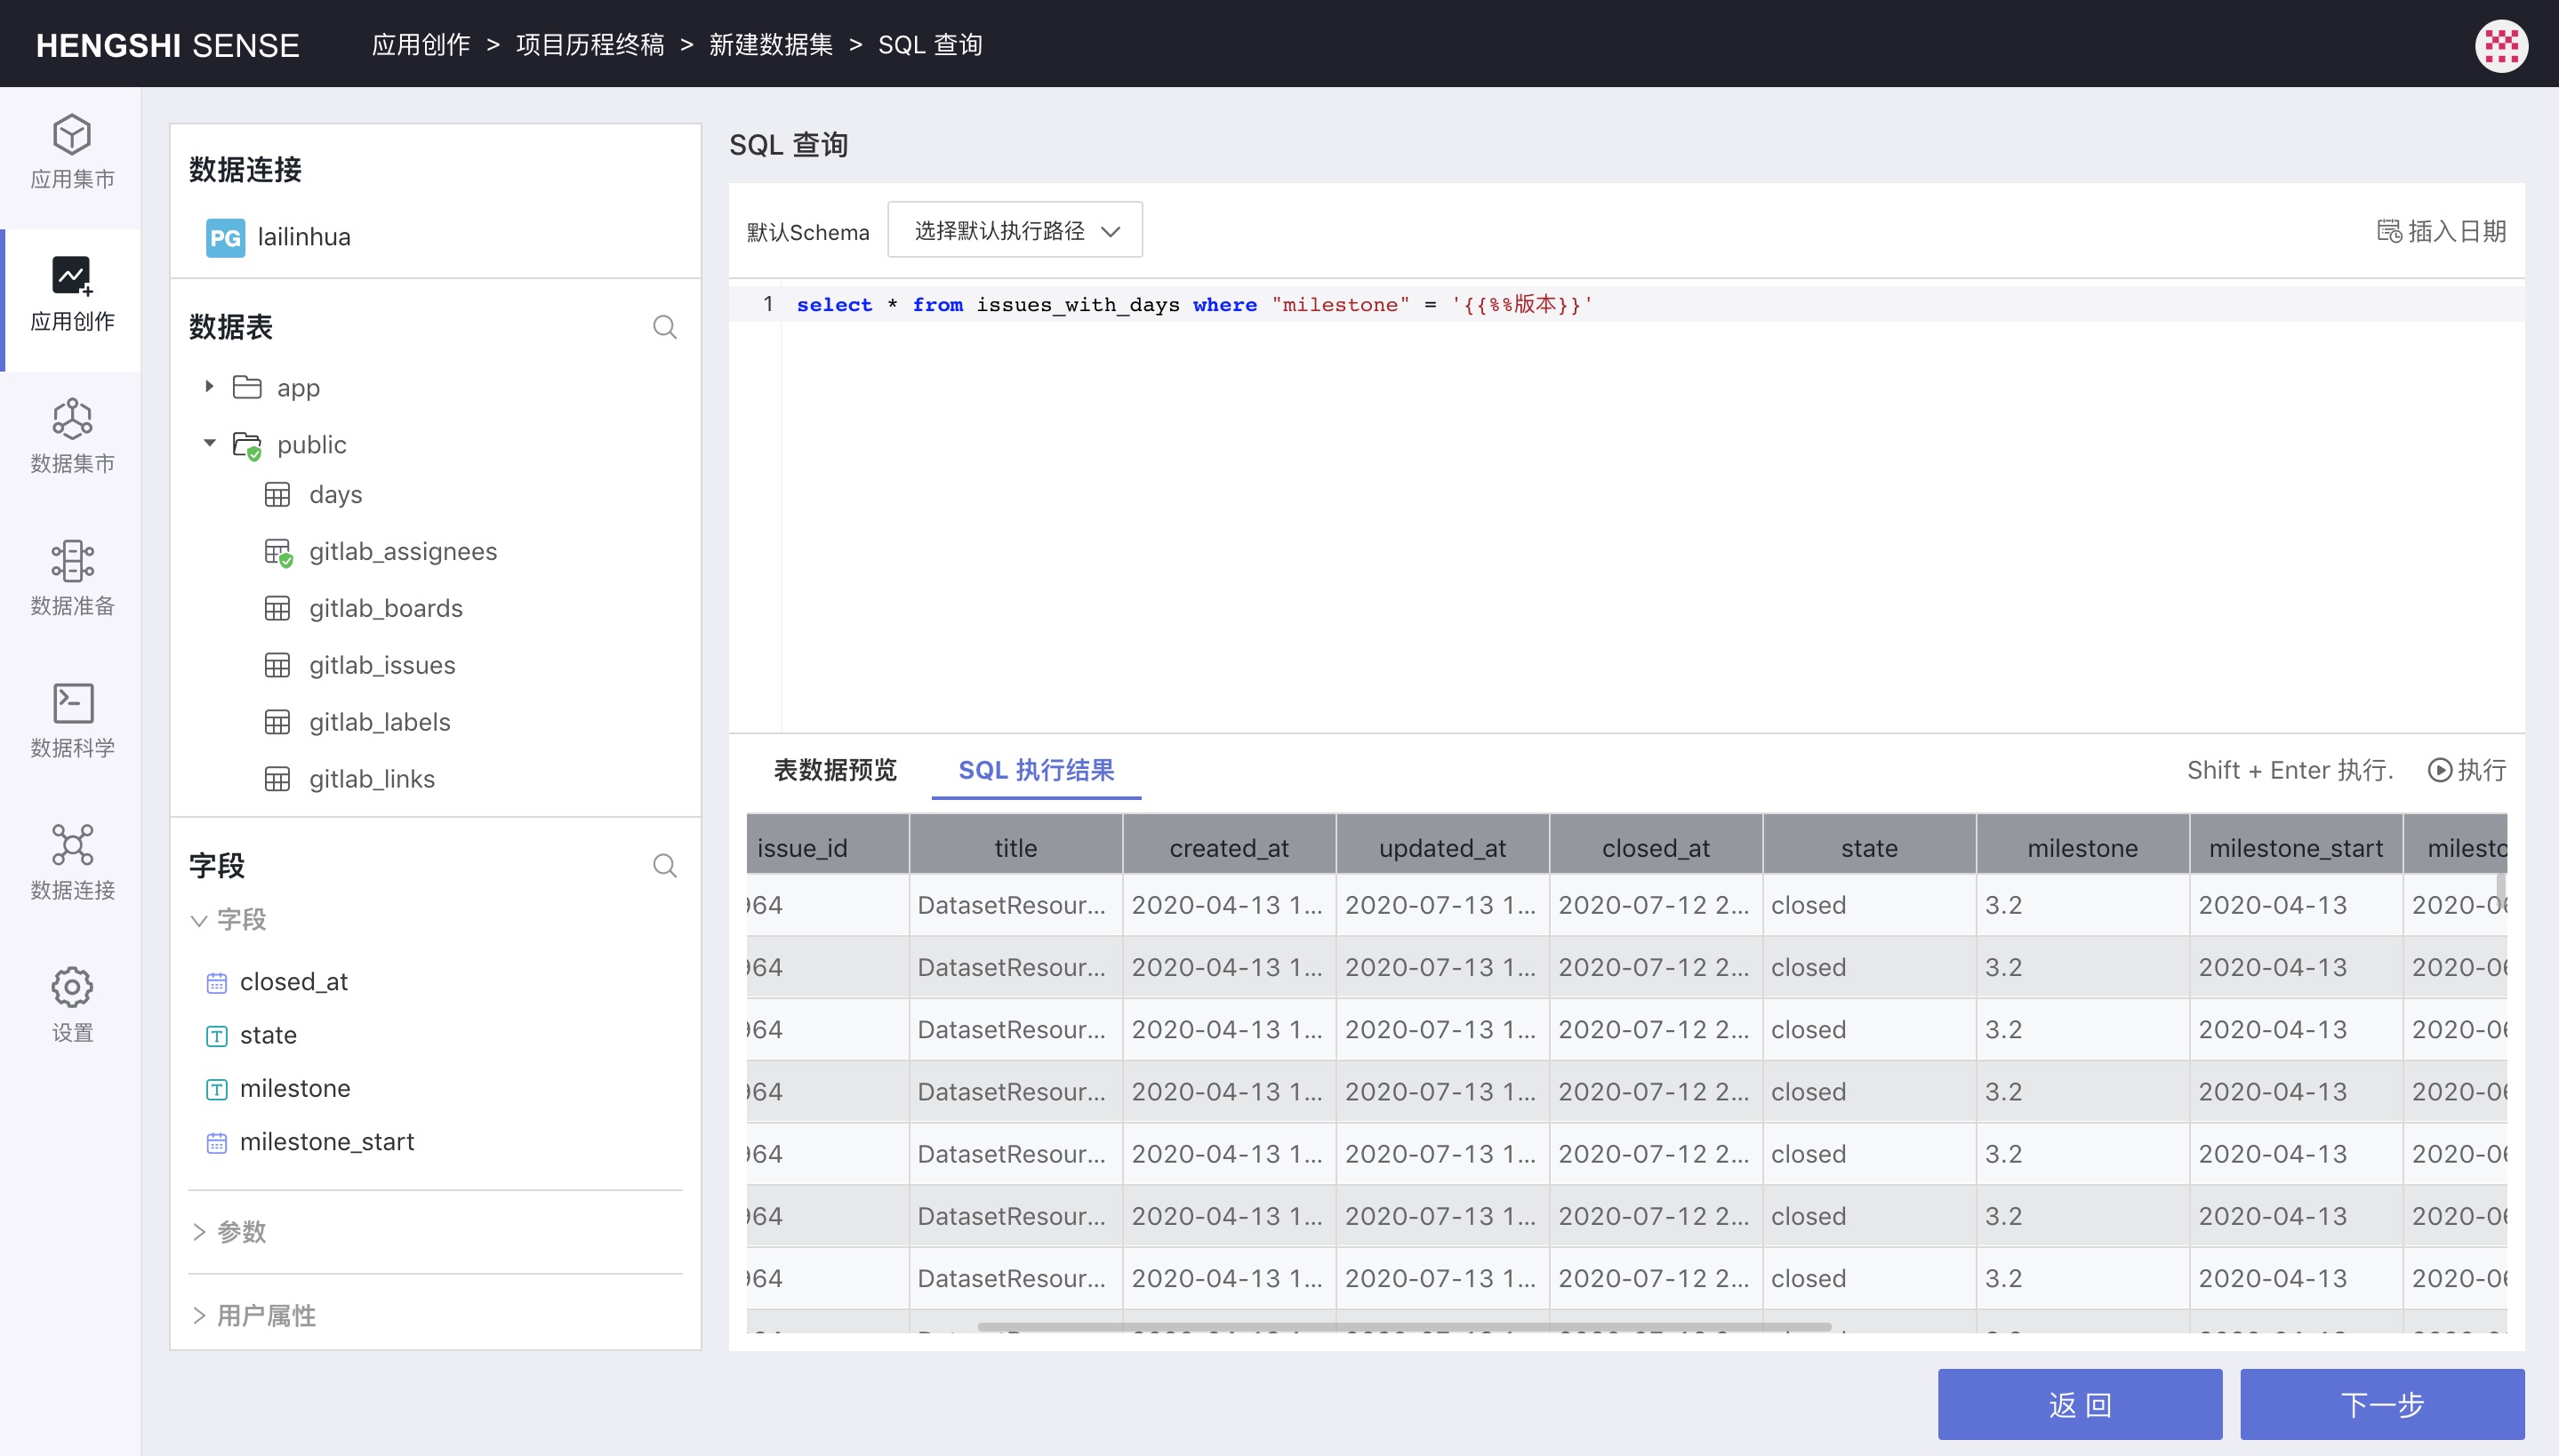
Task: Go to 数据准备 in sidebar
Action: [x=72, y=578]
